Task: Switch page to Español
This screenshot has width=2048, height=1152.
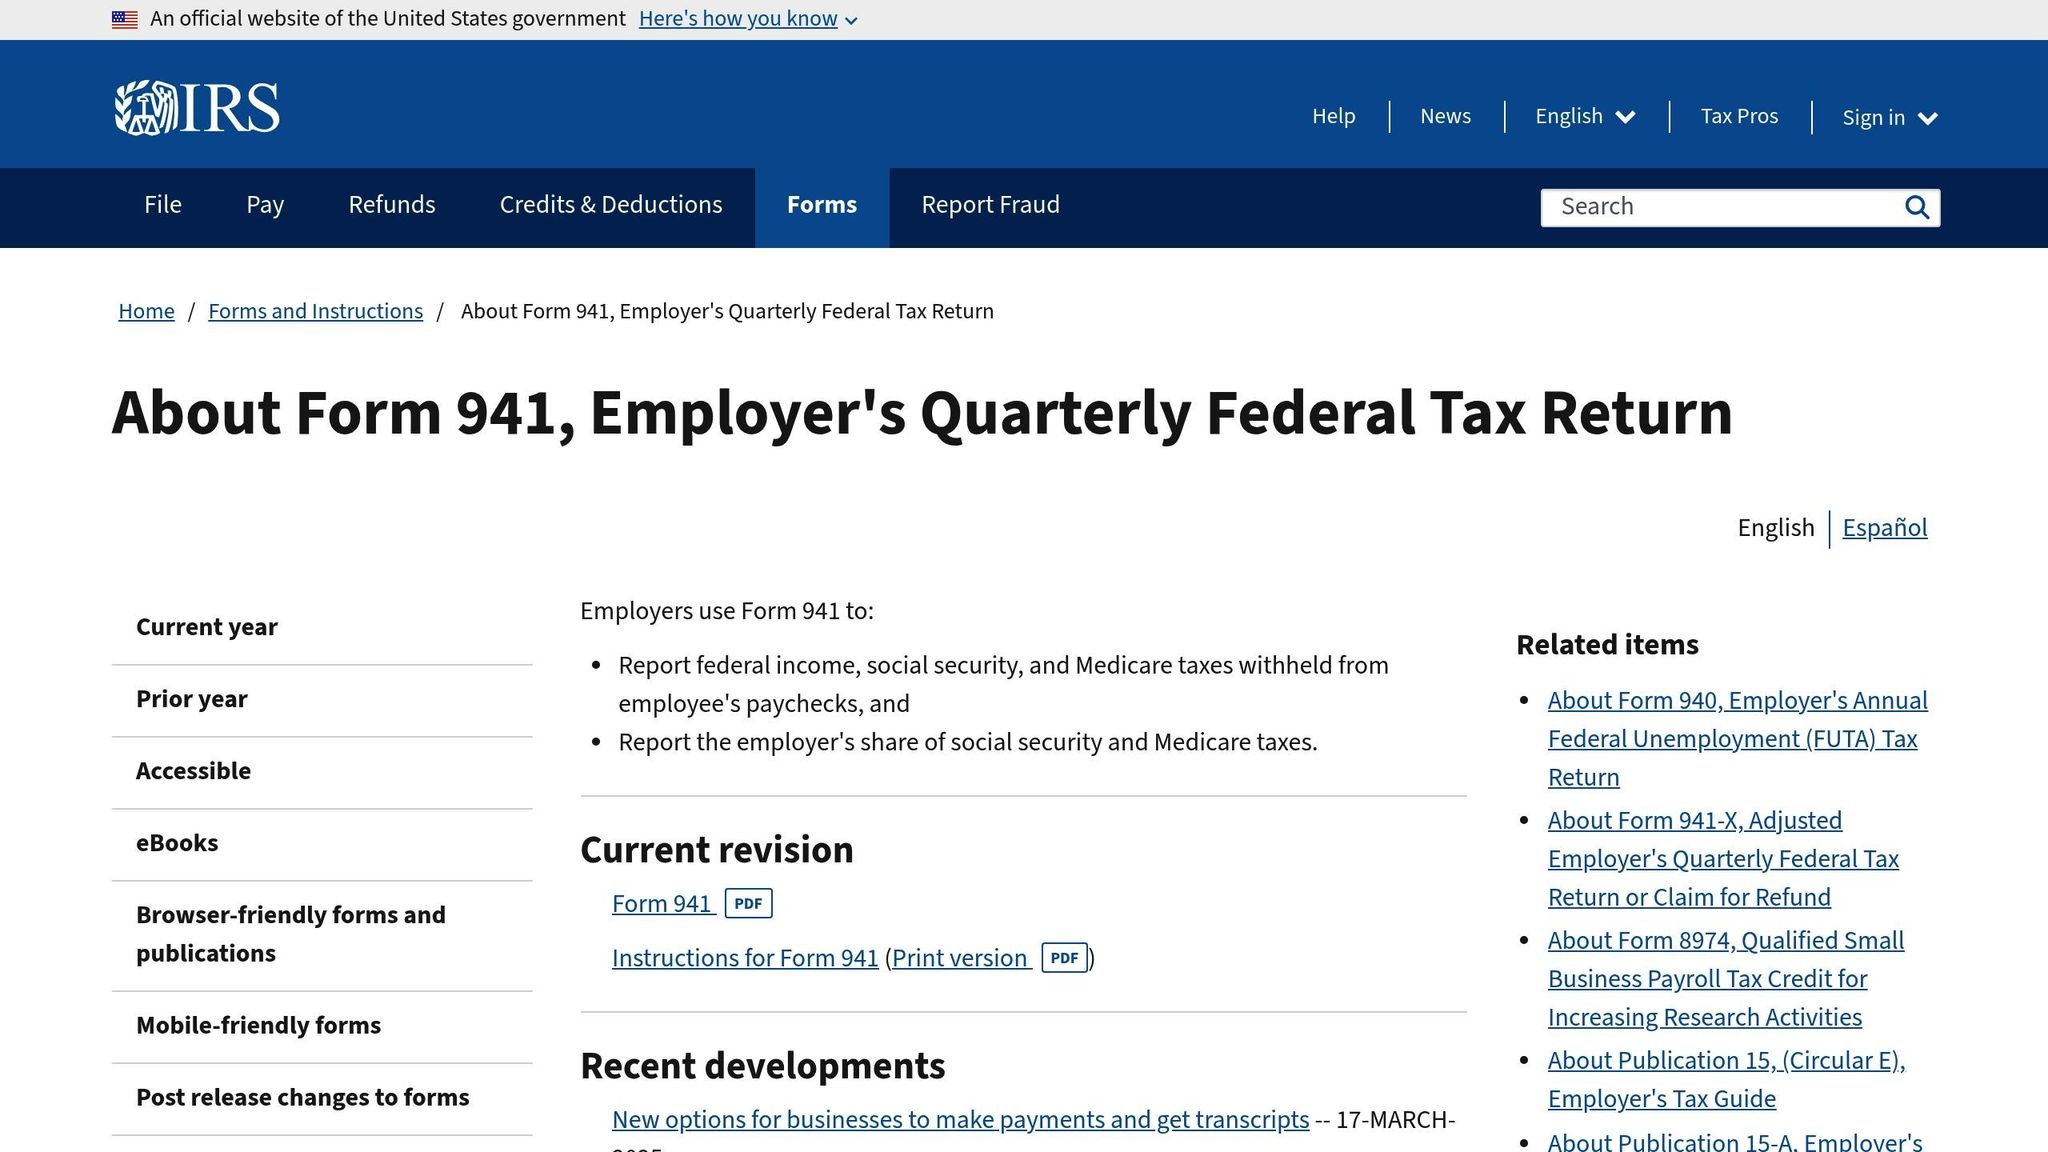Action: (1884, 528)
